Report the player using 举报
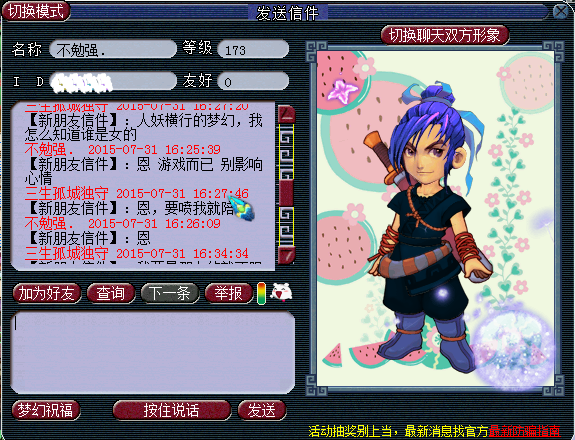Viewport: 575px width, 440px height. tap(229, 293)
